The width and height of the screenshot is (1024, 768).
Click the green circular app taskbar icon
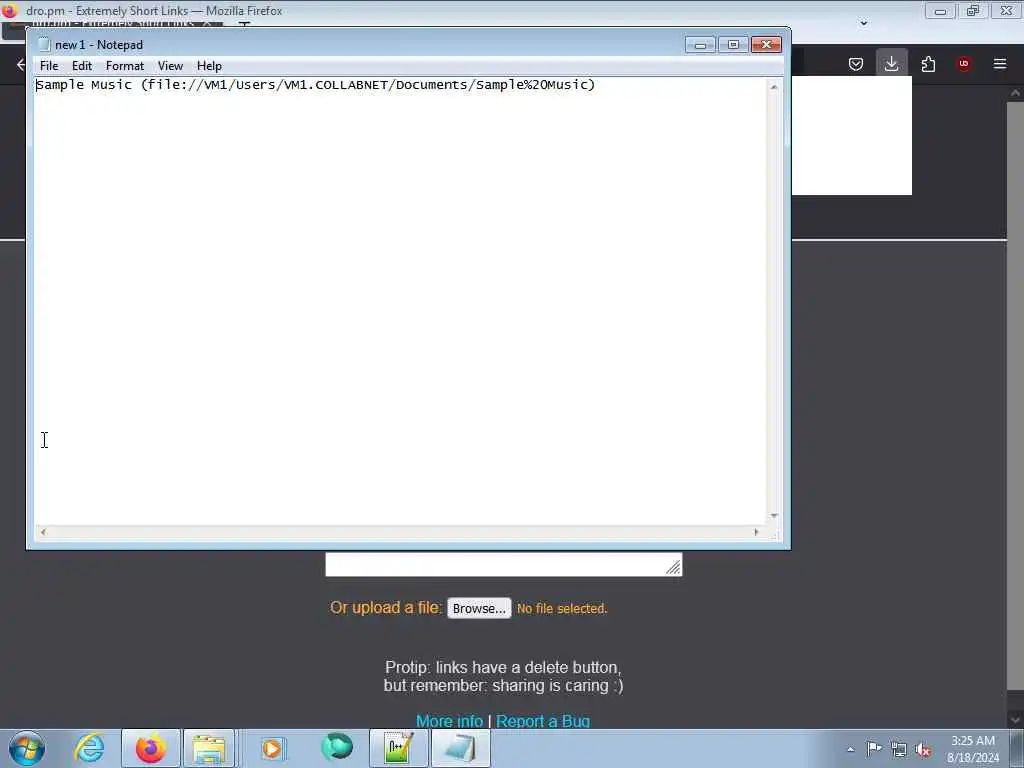[x=337, y=747]
